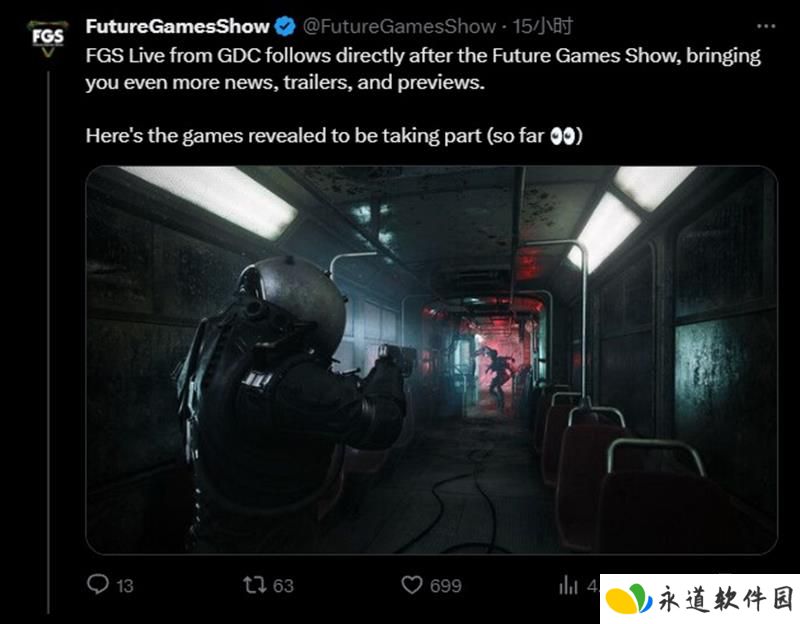Open the three-dot more options menu
This screenshot has height=624, width=800.
pos(766,26)
